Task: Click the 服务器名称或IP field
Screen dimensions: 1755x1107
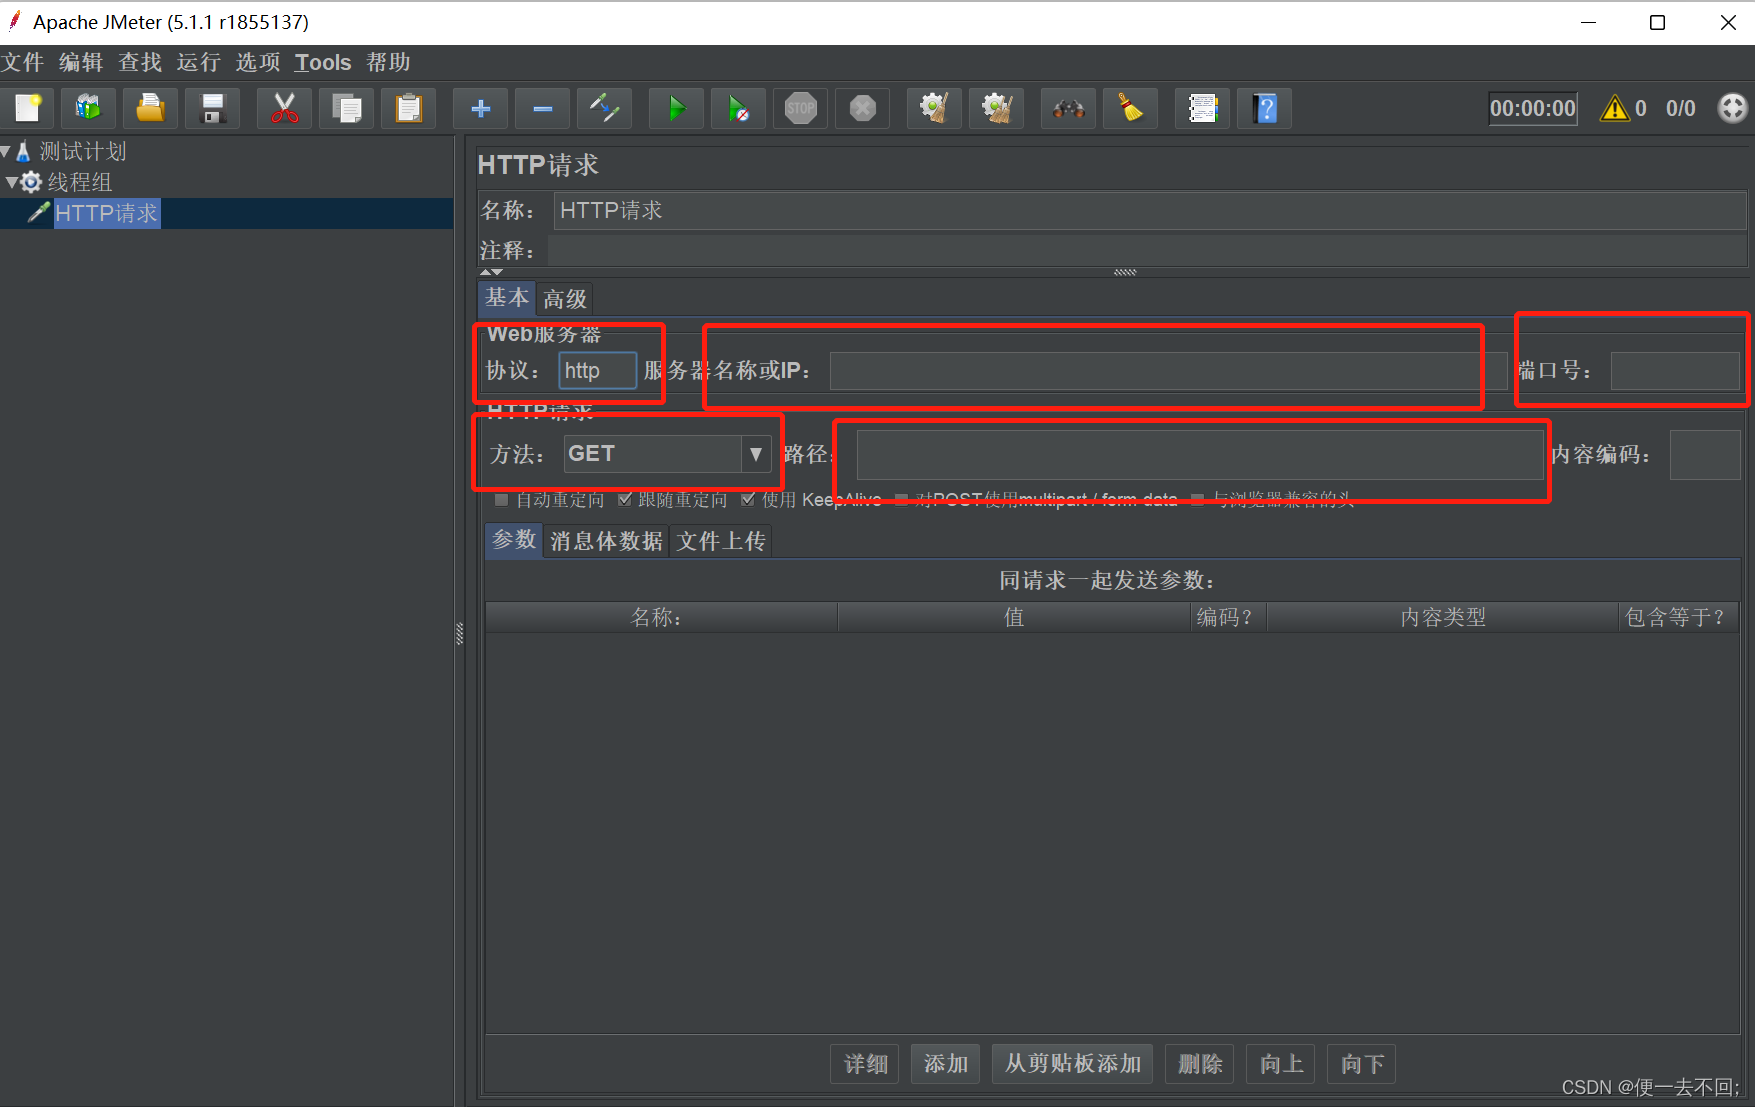Action: [x=1168, y=371]
